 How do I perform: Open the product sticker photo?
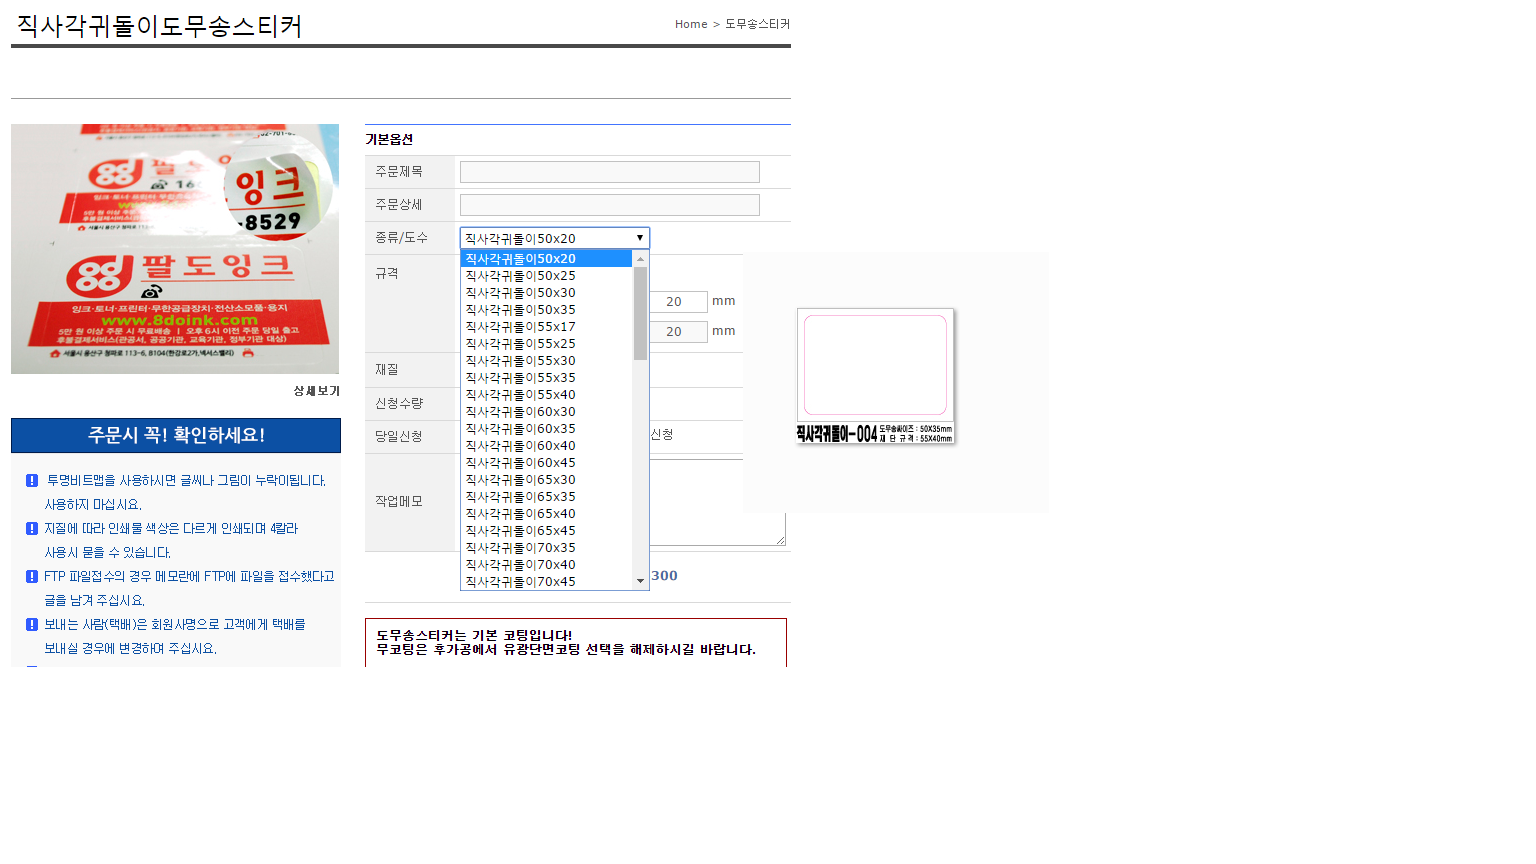tap(175, 249)
